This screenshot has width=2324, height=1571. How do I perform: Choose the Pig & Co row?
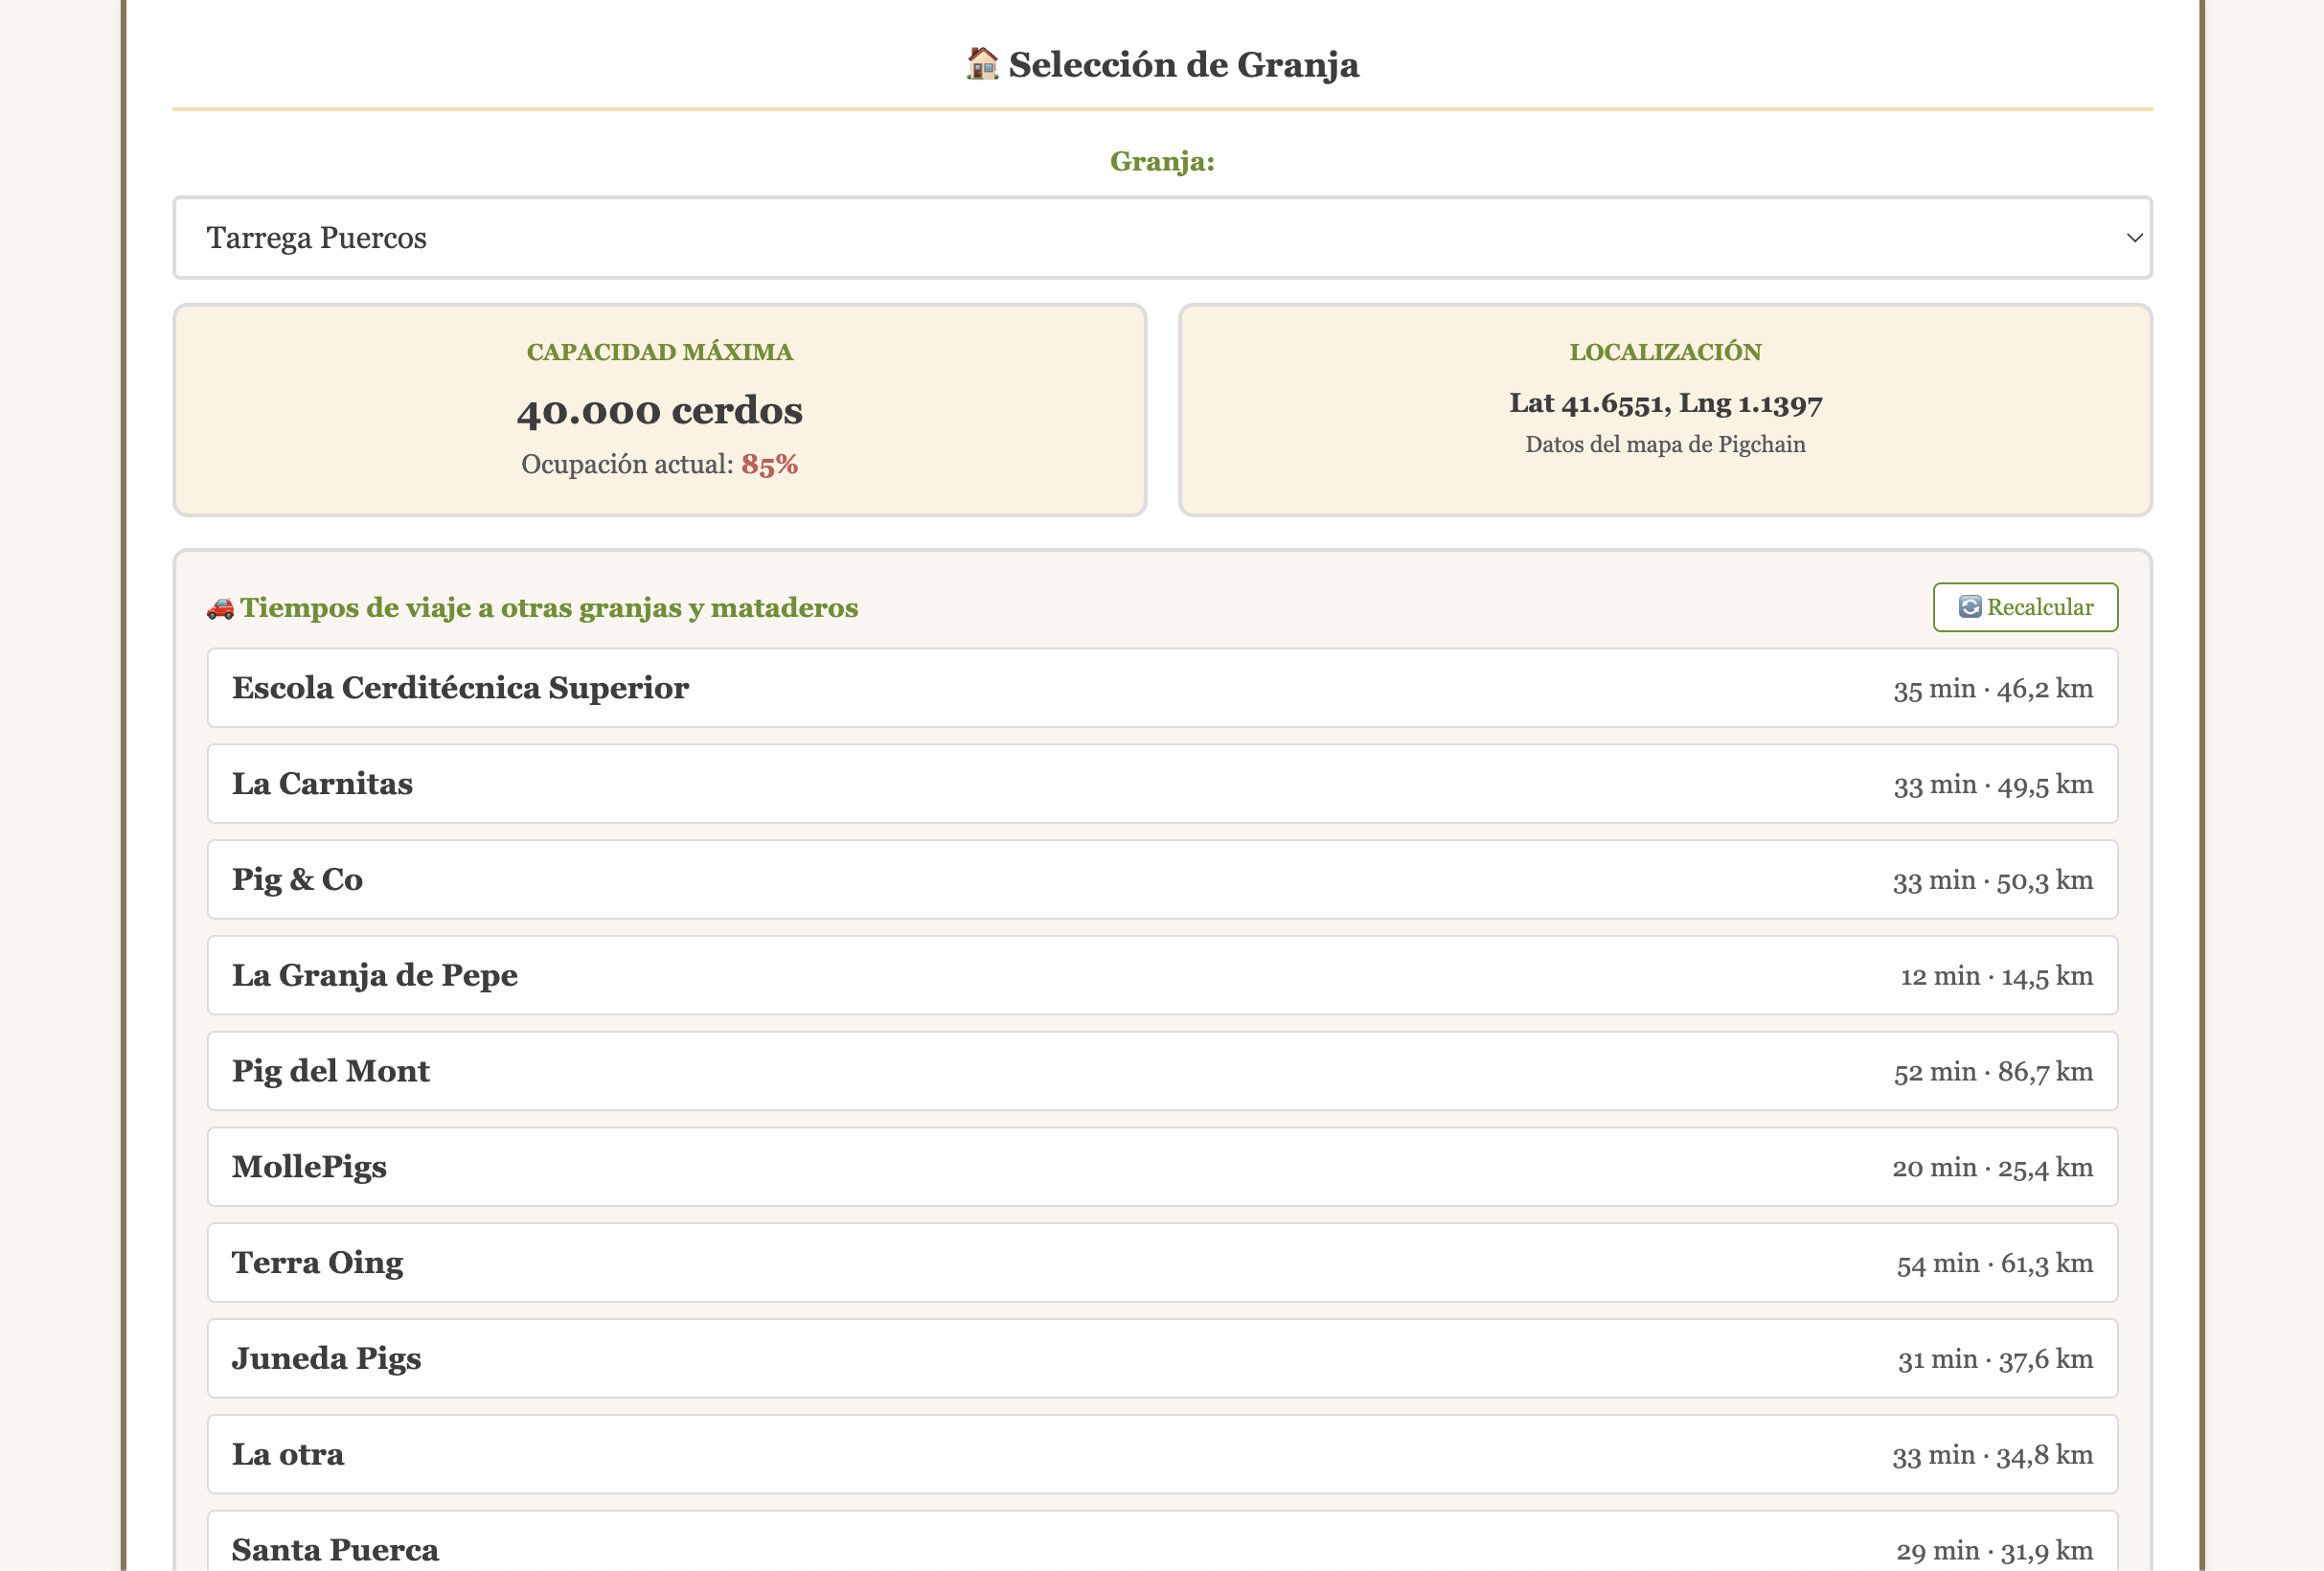(x=1161, y=880)
